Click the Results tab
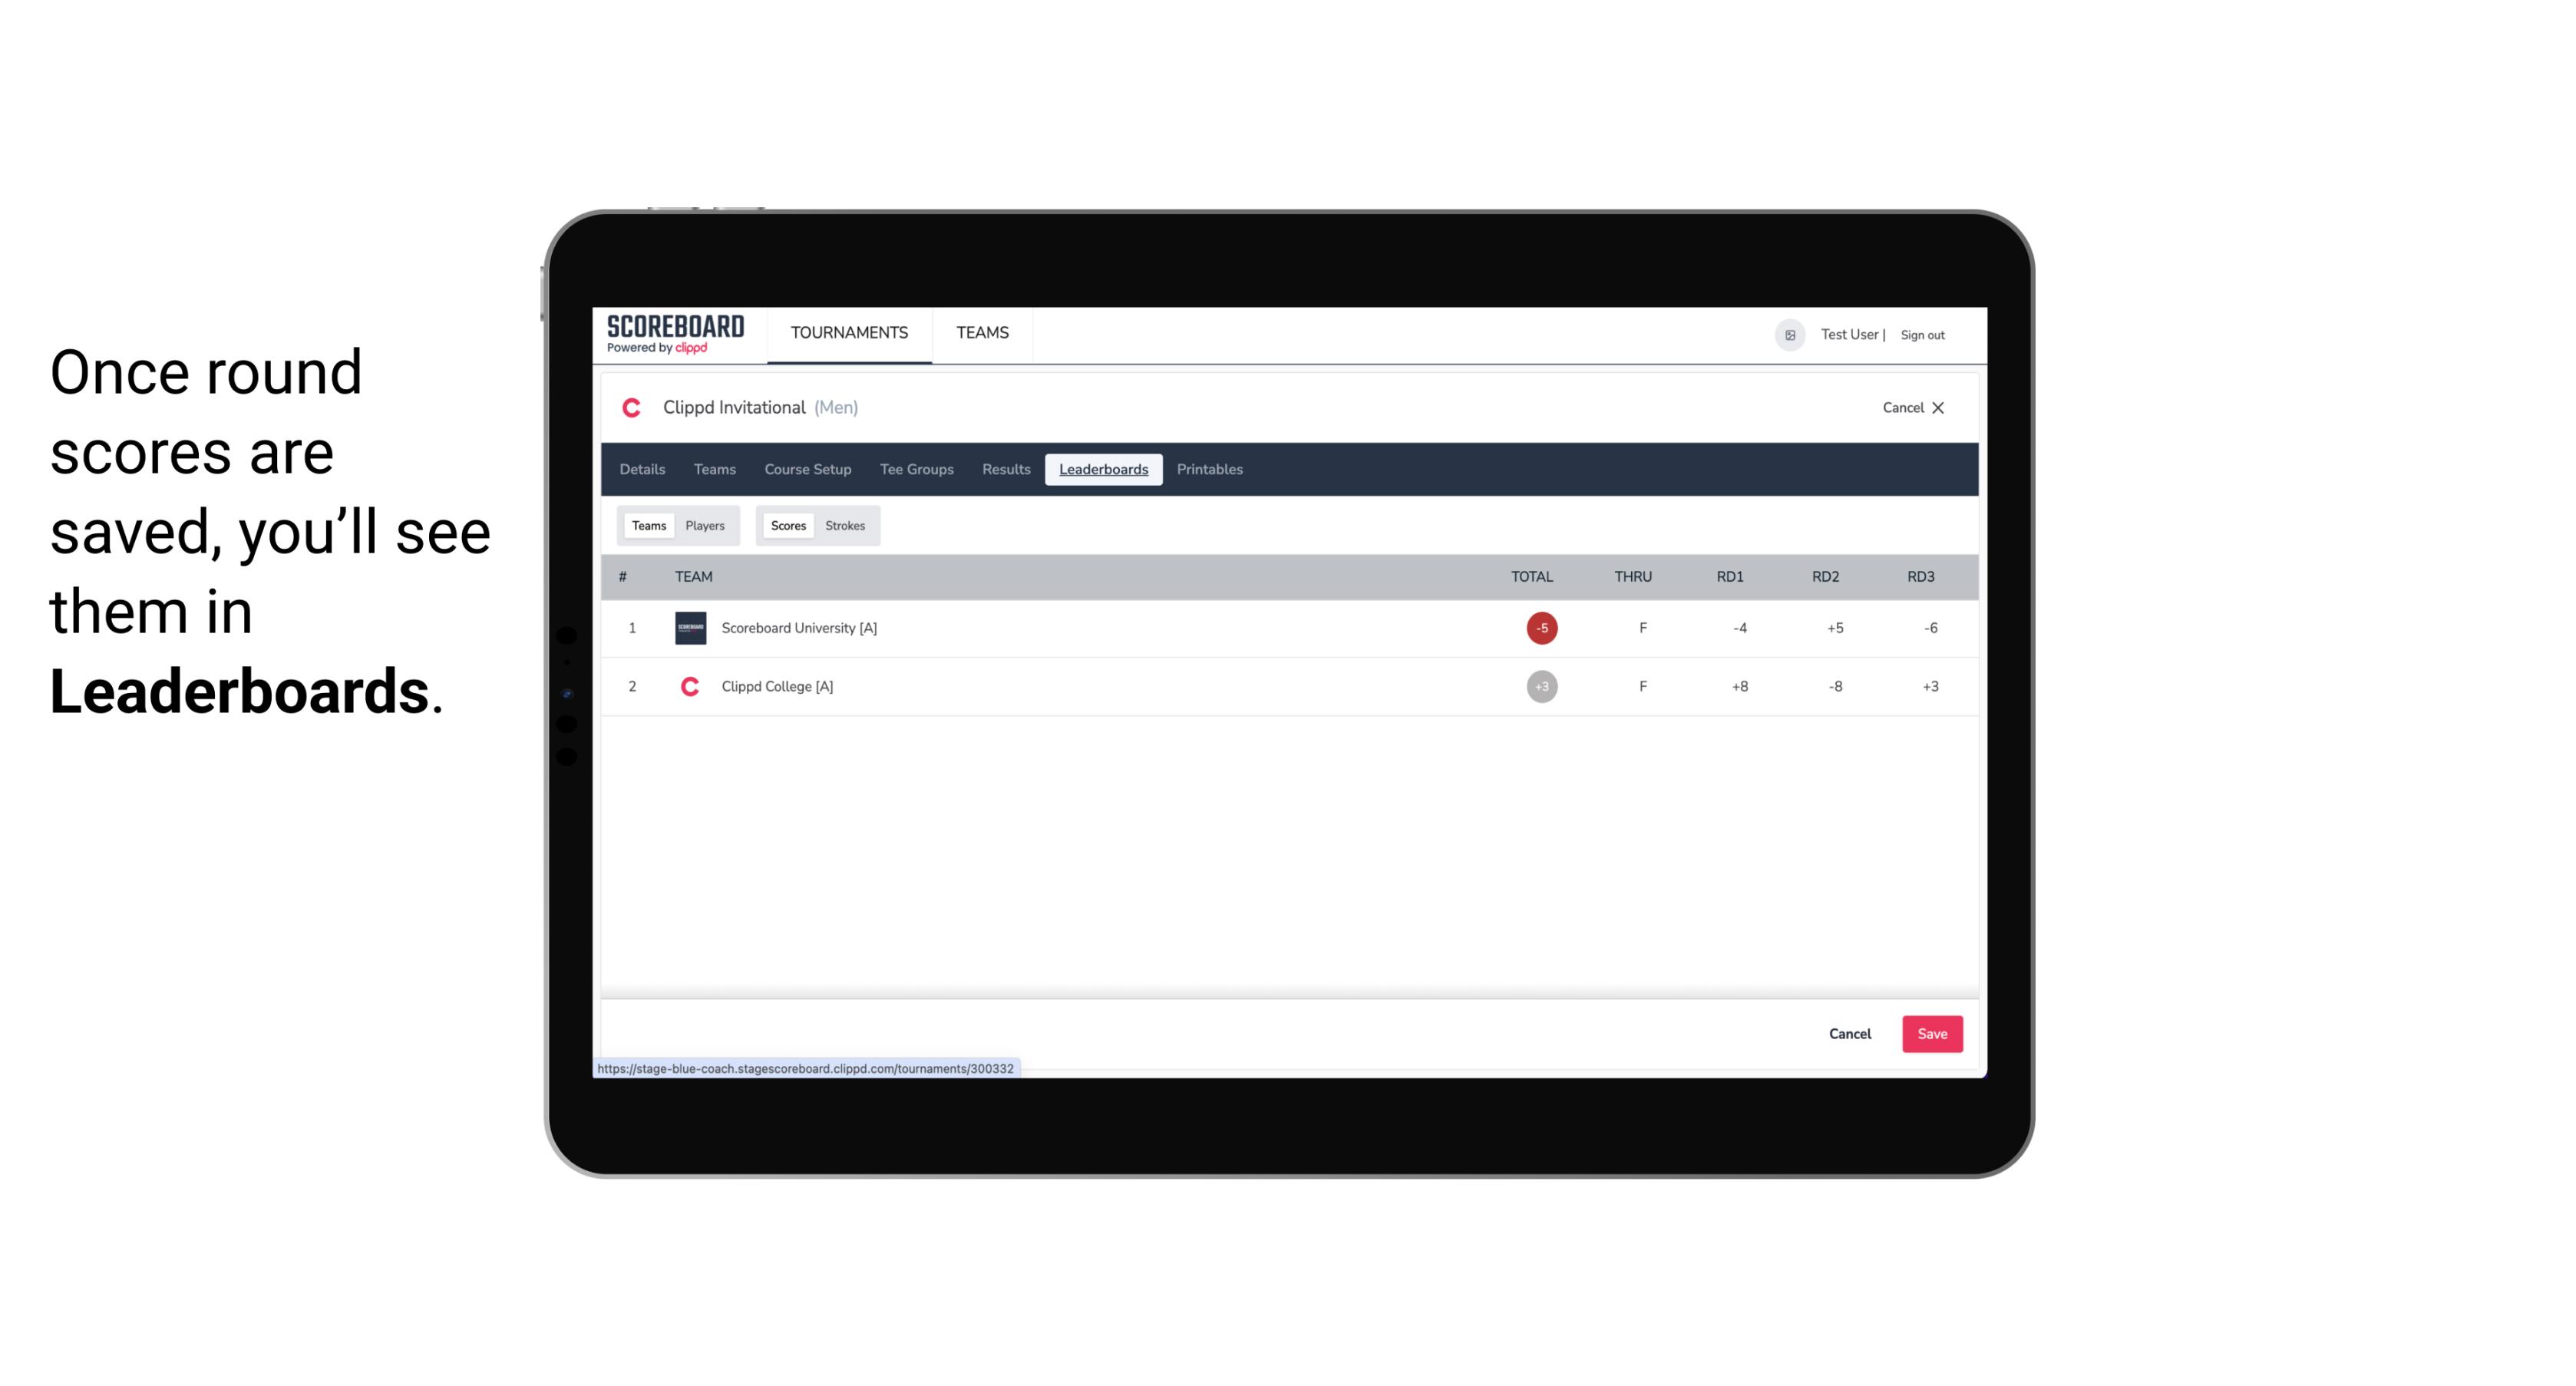Image resolution: width=2576 pixels, height=1386 pixels. pos(1004,470)
